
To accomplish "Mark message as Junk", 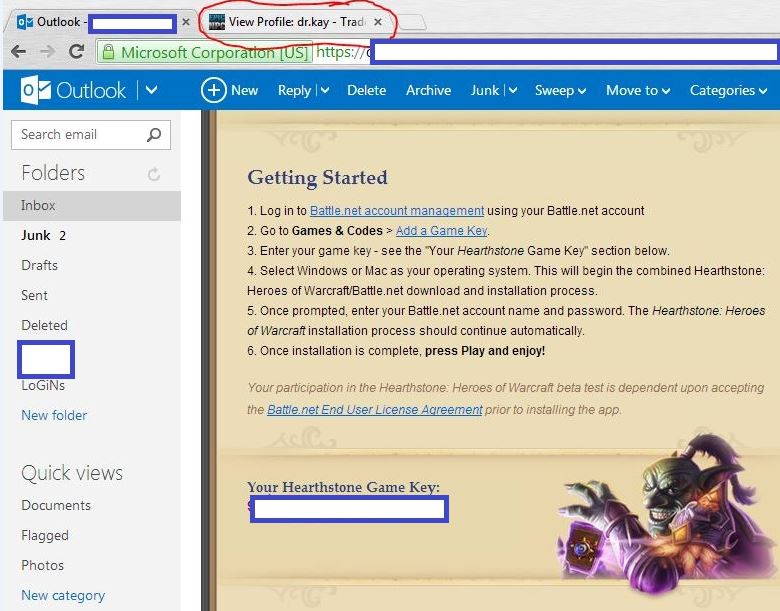I will coord(485,90).
